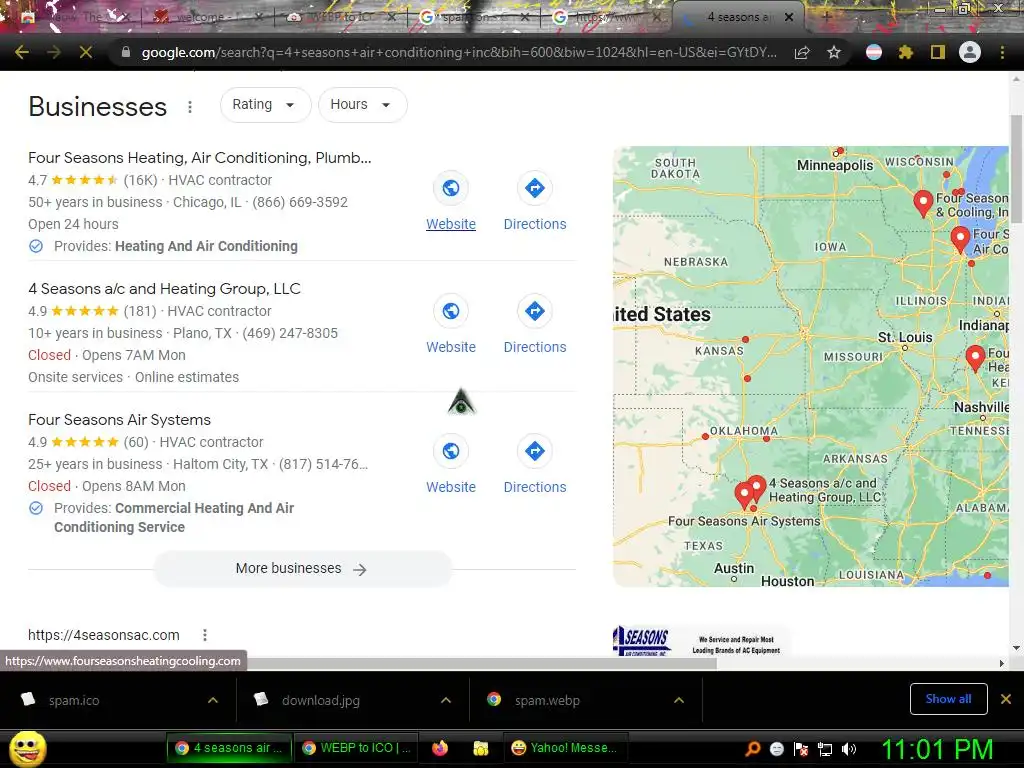Click the network tray icon
This screenshot has width=1024, height=768.
825,749
